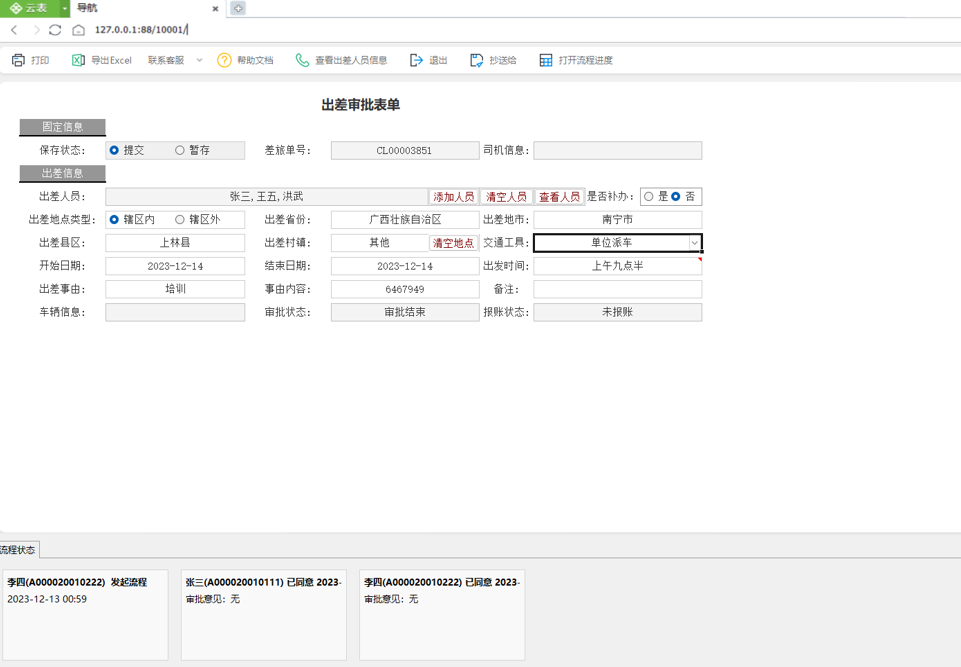Click the 报账状态 field 未报账
This screenshot has height=667, width=961.
617,312
